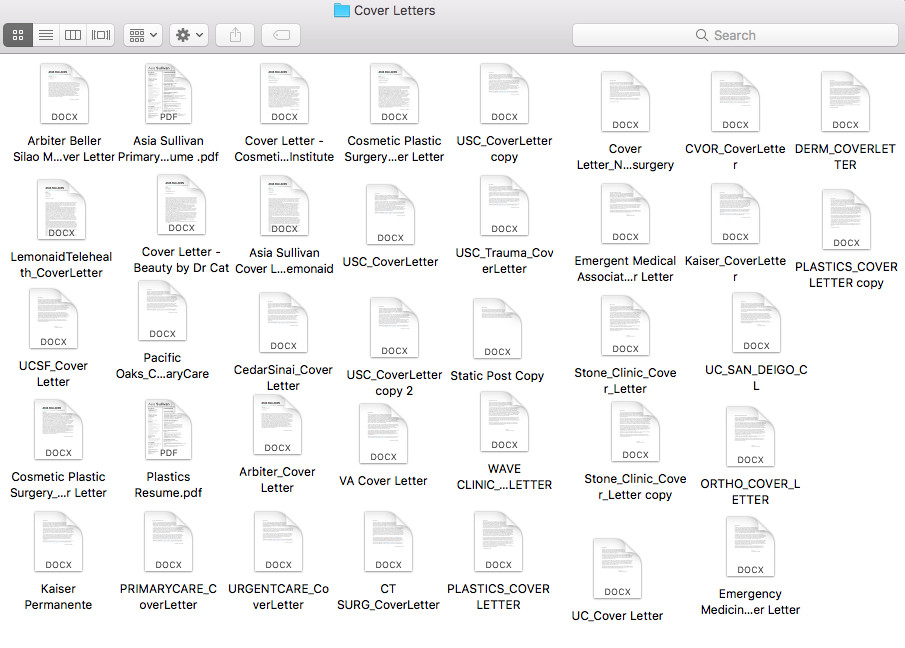Switch to list view
Image resolution: width=905 pixels, height=648 pixels.
(x=46, y=35)
